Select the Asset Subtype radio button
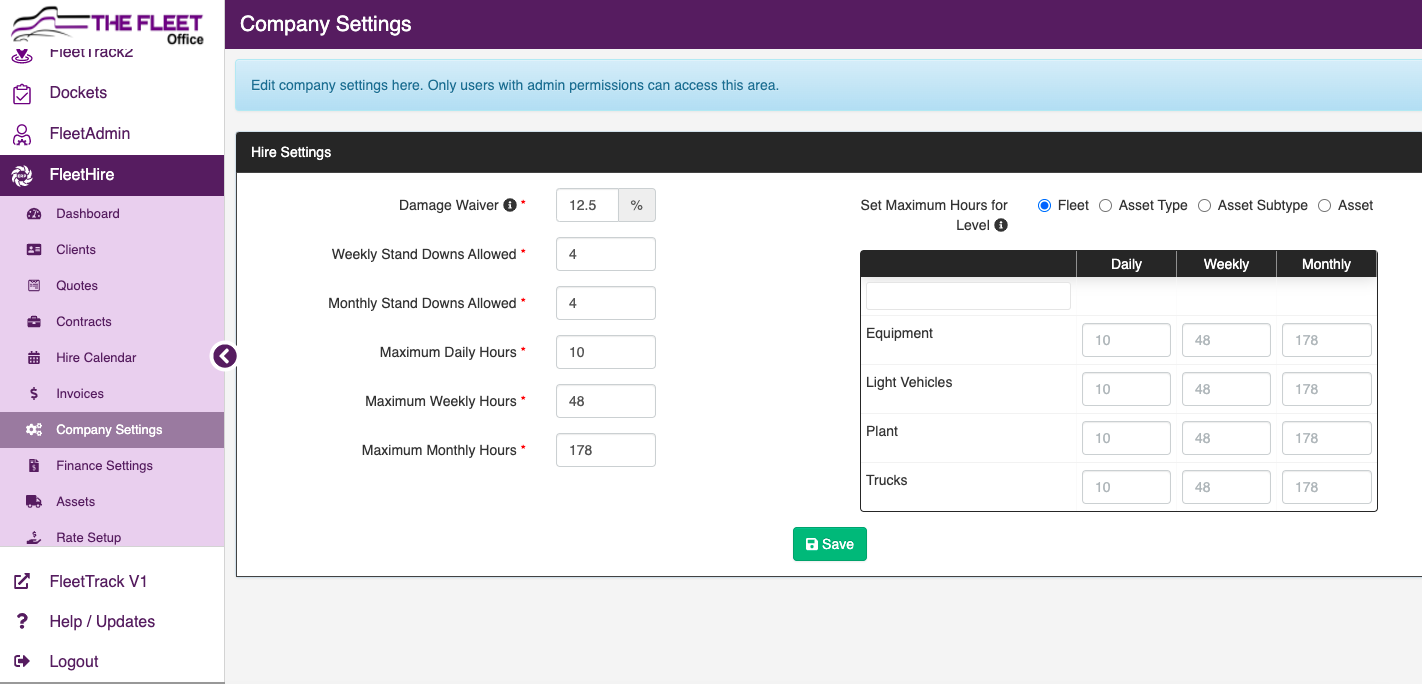 coord(1204,205)
